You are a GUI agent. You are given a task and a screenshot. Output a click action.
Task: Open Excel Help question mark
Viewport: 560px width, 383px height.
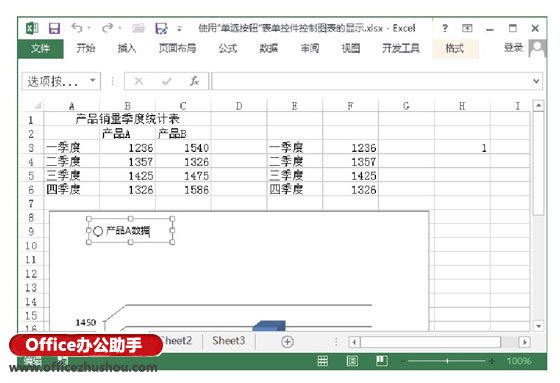click(x=445, y=28)
